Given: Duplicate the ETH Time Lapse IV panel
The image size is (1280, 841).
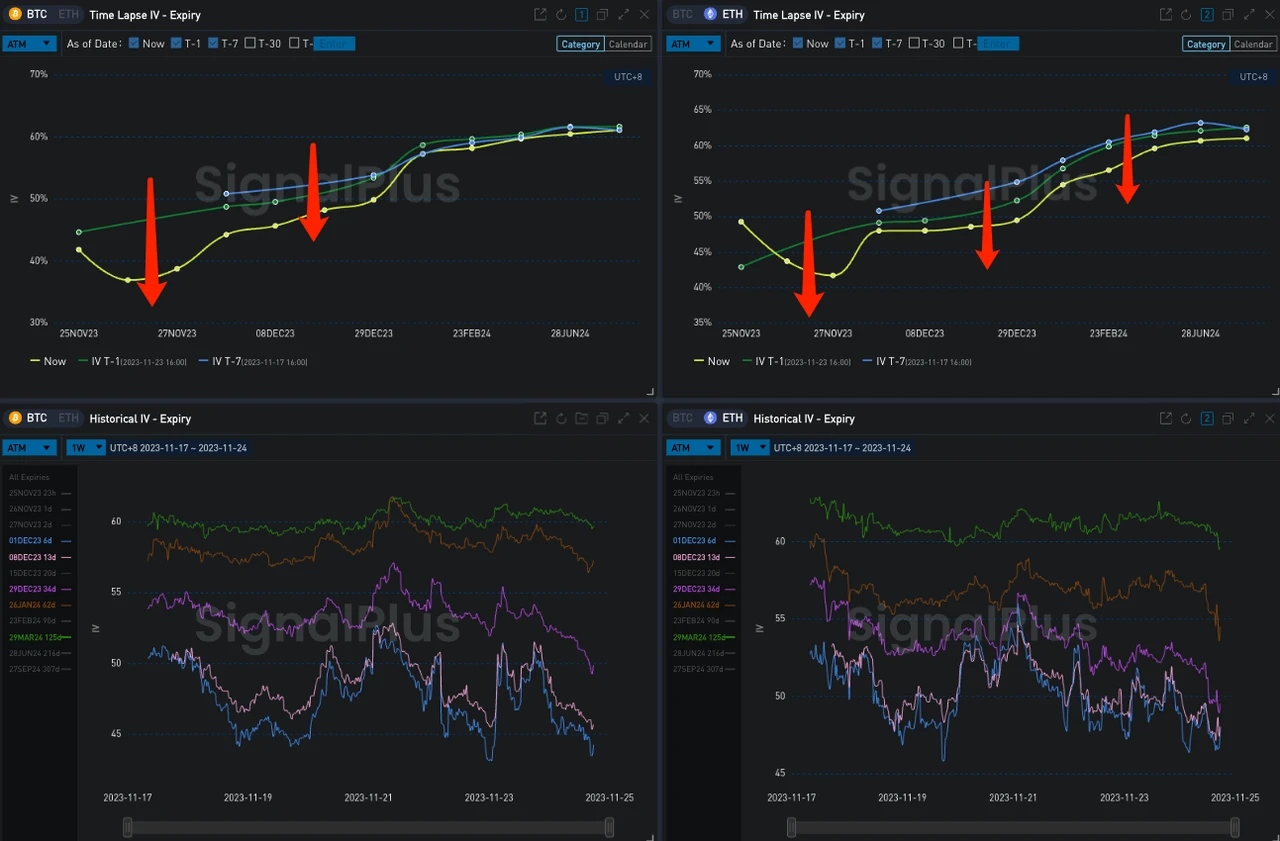Looking at the screenshot, I should (x=1227, y=15).
